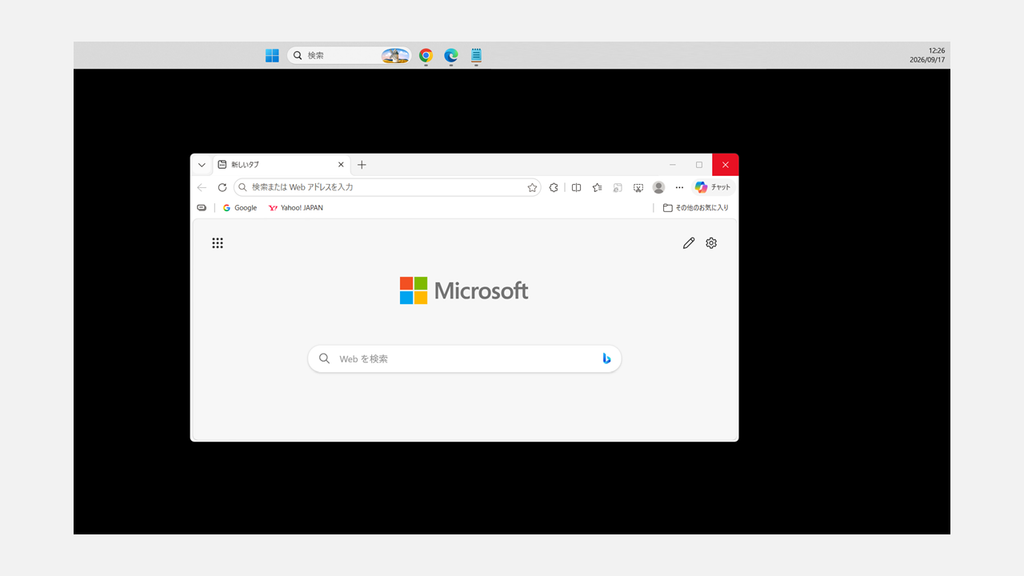Add page to favorites with star icon

(x=532, y=187)
